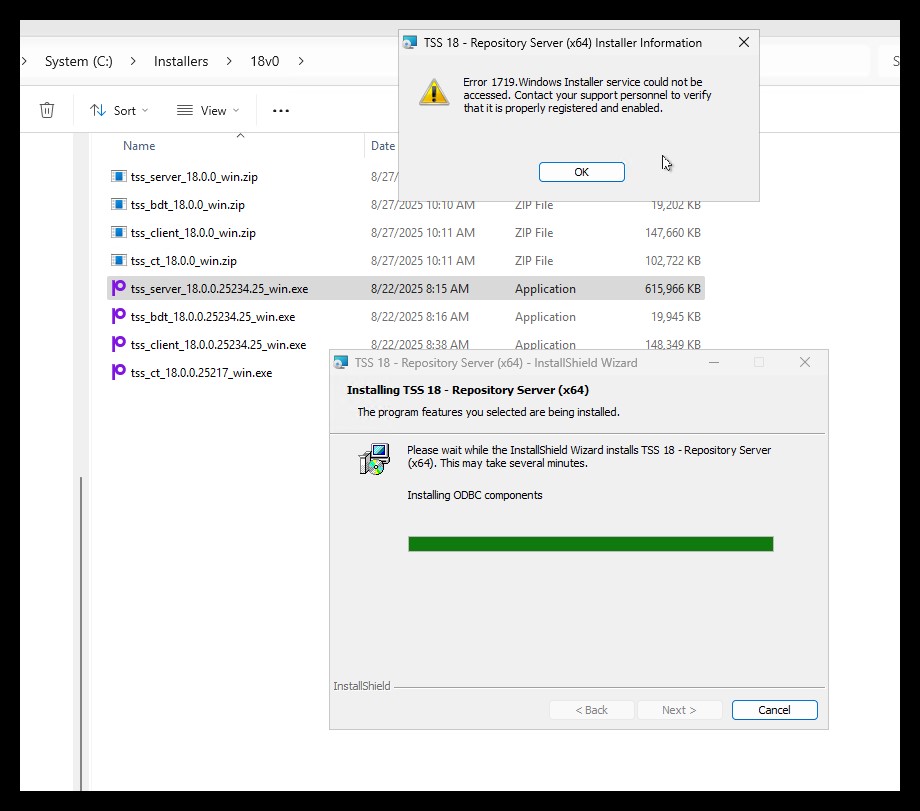Click the 615,966 KB size cell
Screen dimensions: 920x811
click(672, 289)
